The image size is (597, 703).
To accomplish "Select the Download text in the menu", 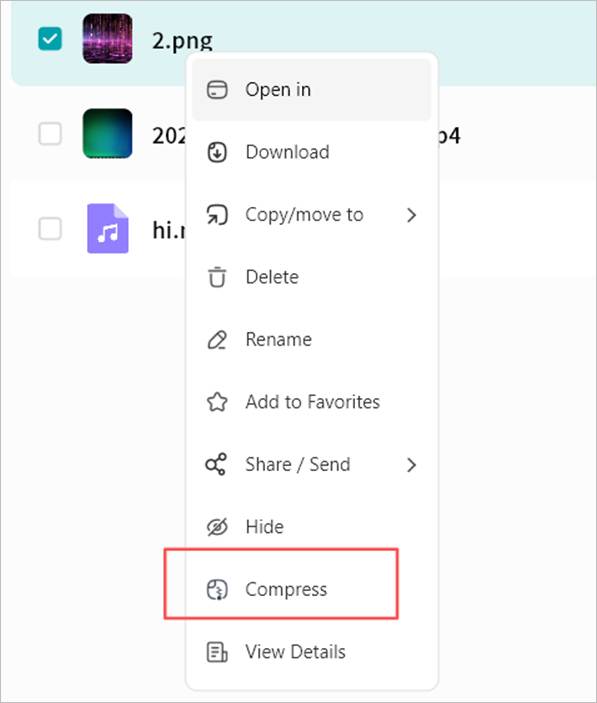I will 287,152.
